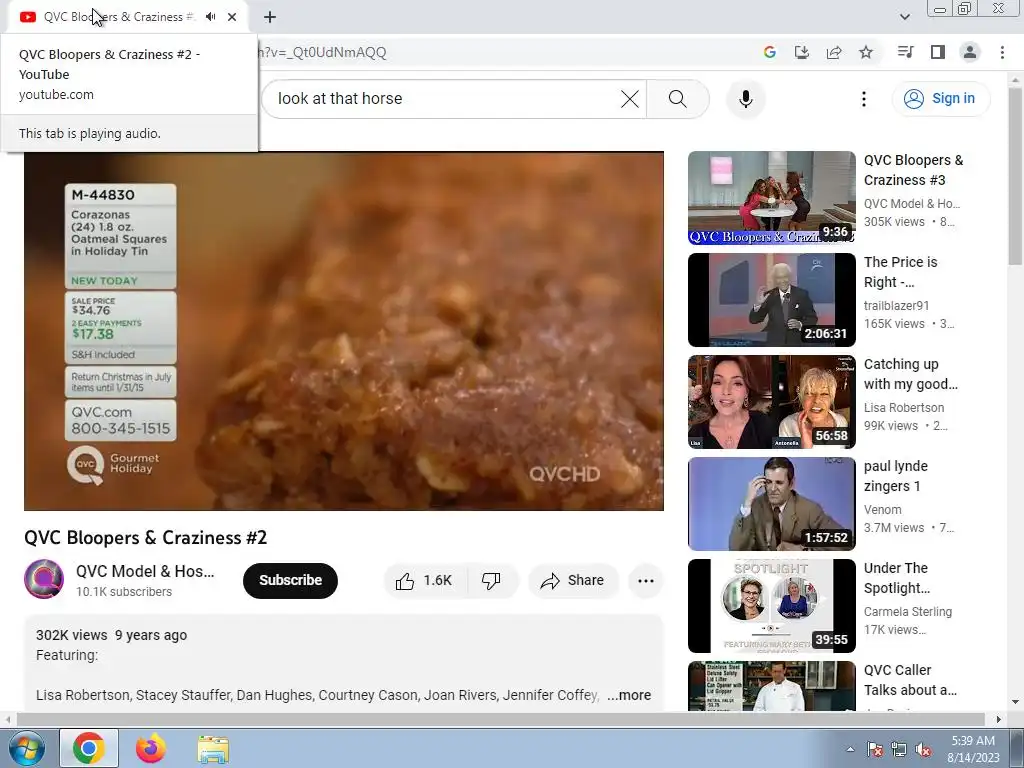Open Catching up with my good... thumbnail
Image resolution: width=1024 pixels, height=768 pixels.
(x=772, y=402)
